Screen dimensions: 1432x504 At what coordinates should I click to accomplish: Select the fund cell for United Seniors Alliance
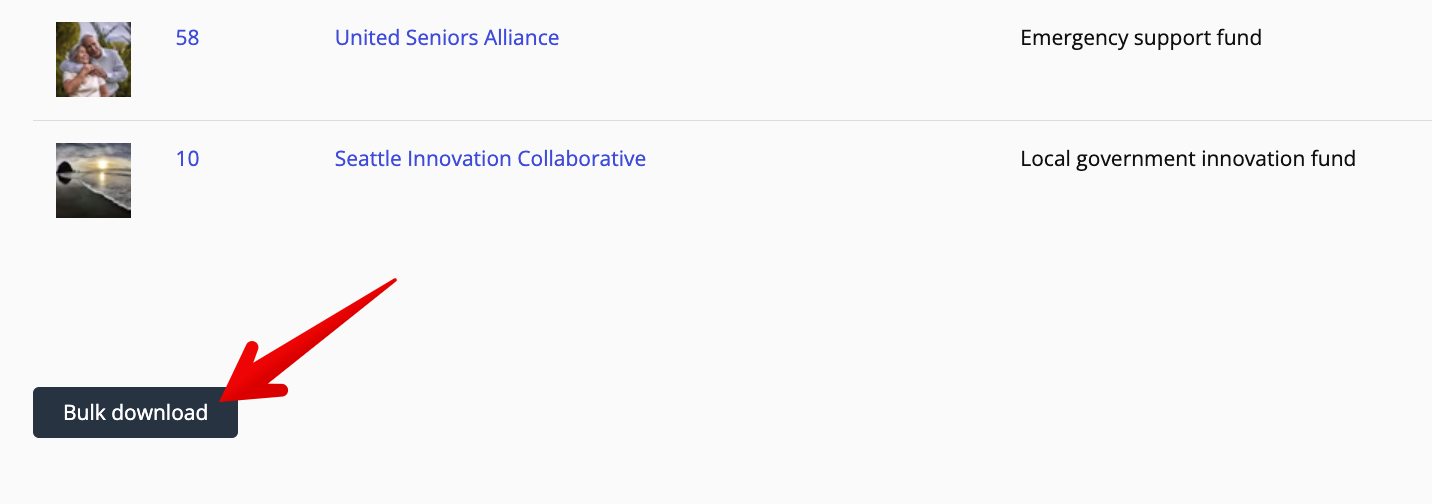[x=1141, y=38]
